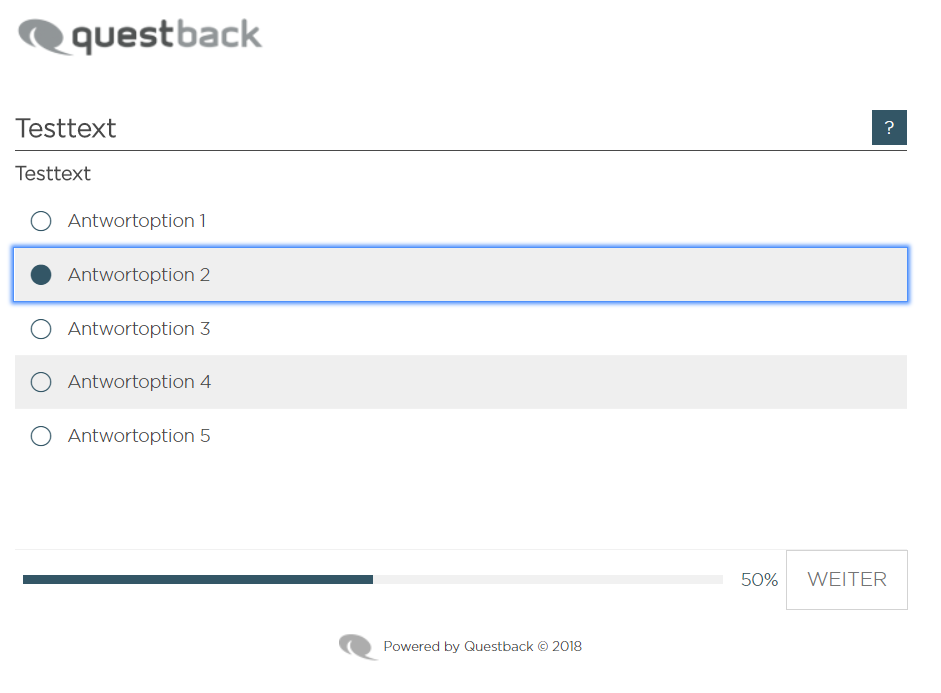Select the Antwortoption 3 radio button
Image resolution: width=941 pixels, height=693 pixels.
(41, 329)
